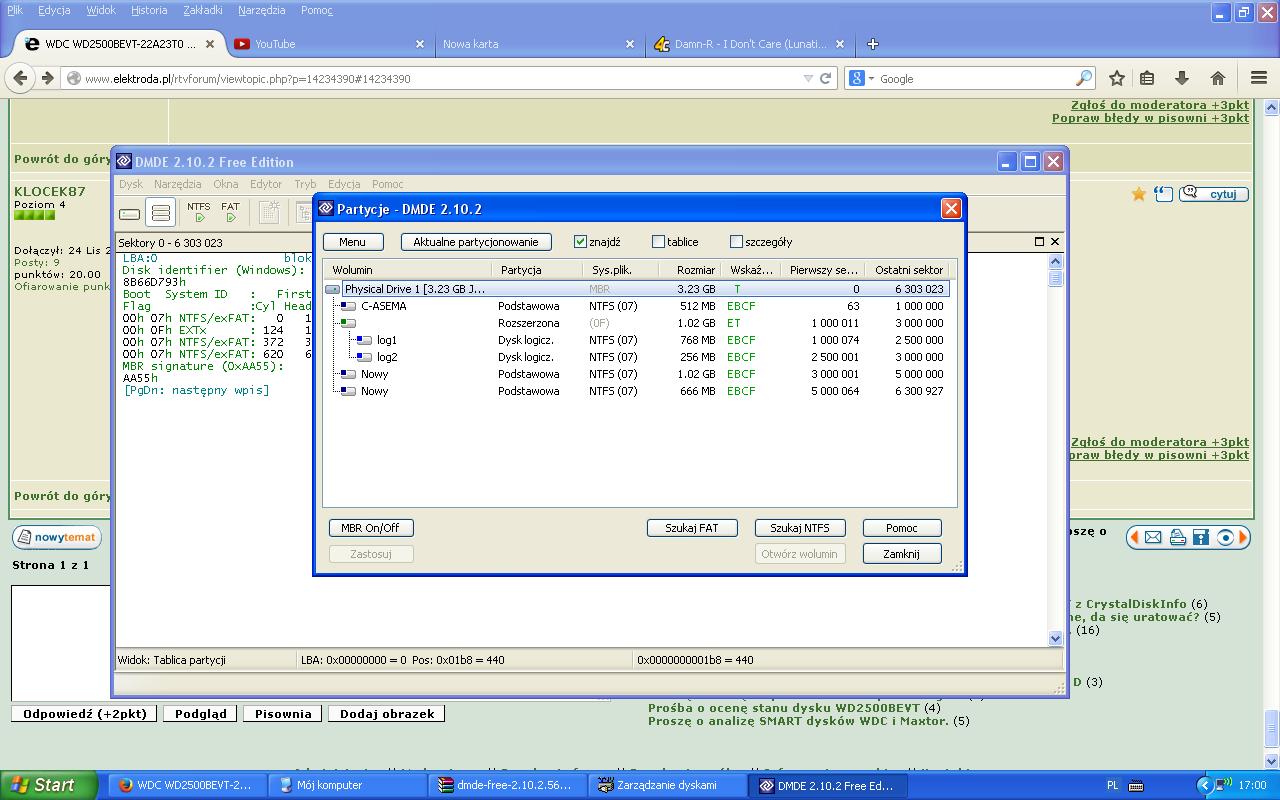Click the Szukaj NTFS button

[800, 528]
